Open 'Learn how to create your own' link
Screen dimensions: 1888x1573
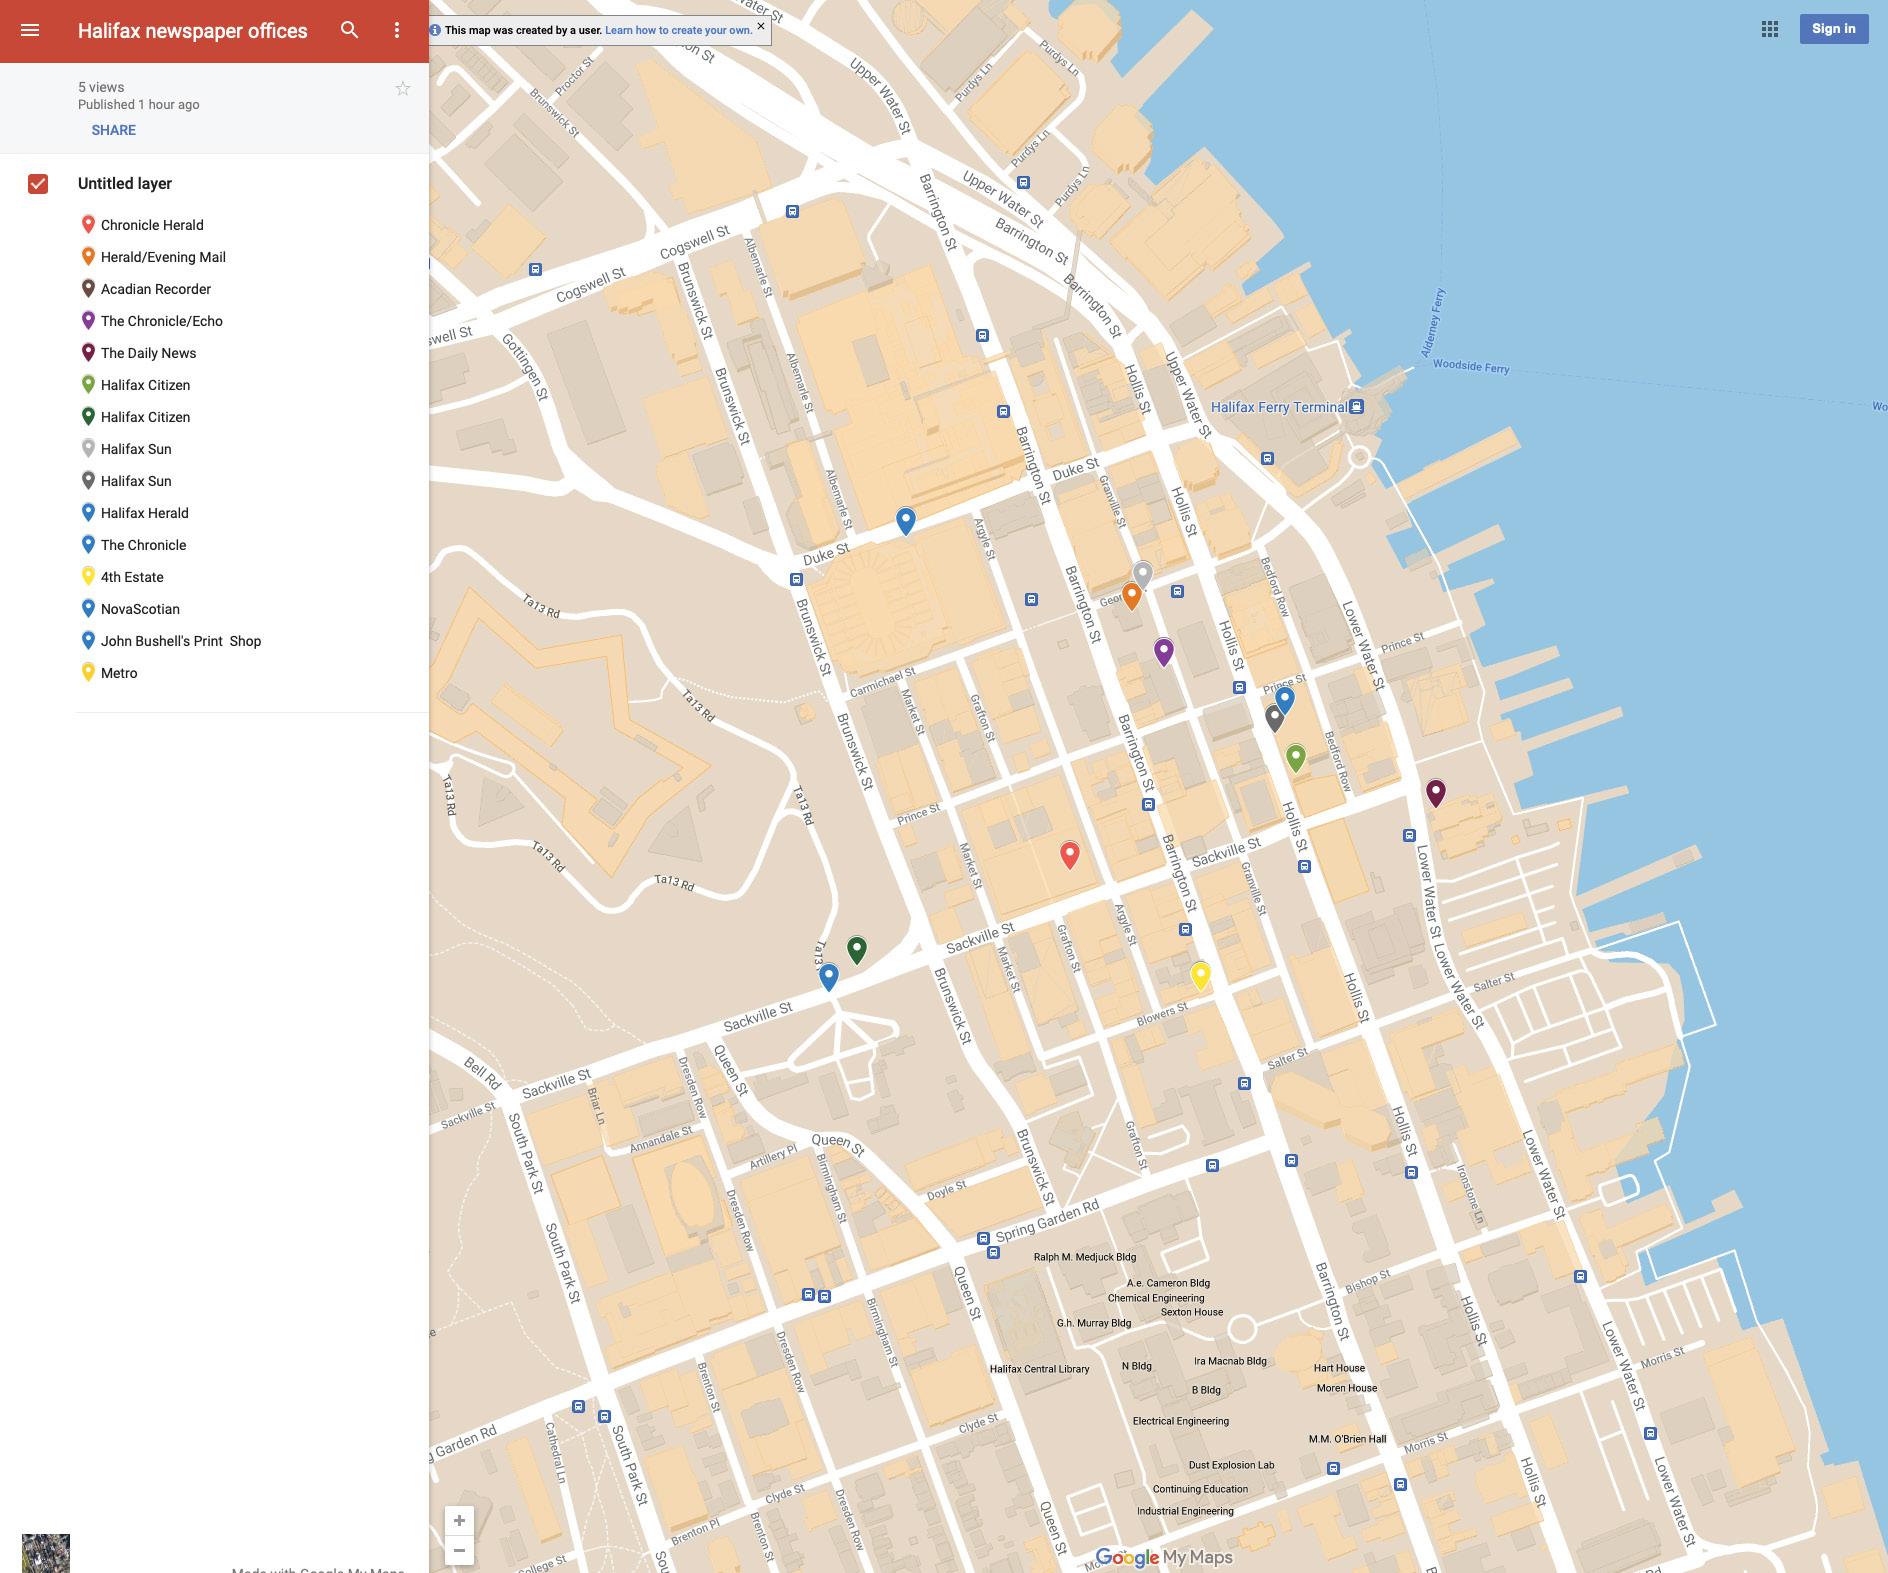pos(678,30)
